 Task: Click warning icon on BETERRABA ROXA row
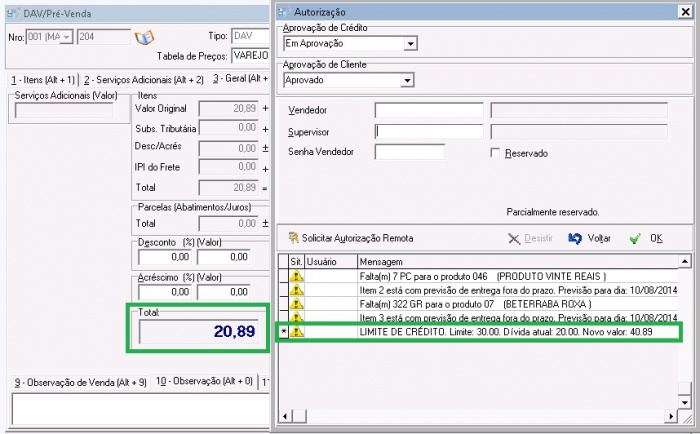pyautogui.click(x=296, y=304)
